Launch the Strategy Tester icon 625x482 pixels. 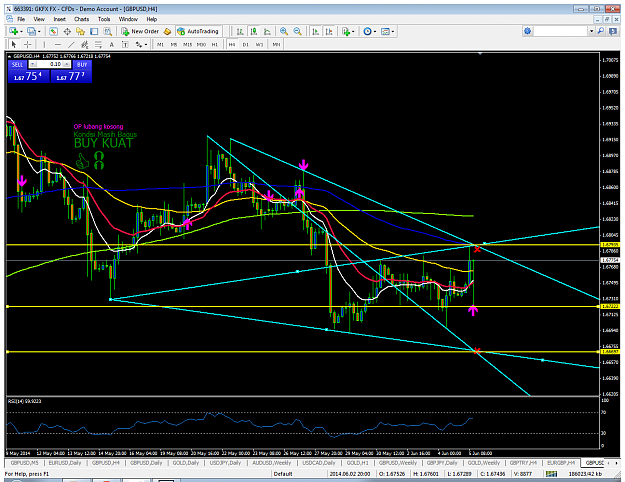pyautogui.click(x=108, y=31)
